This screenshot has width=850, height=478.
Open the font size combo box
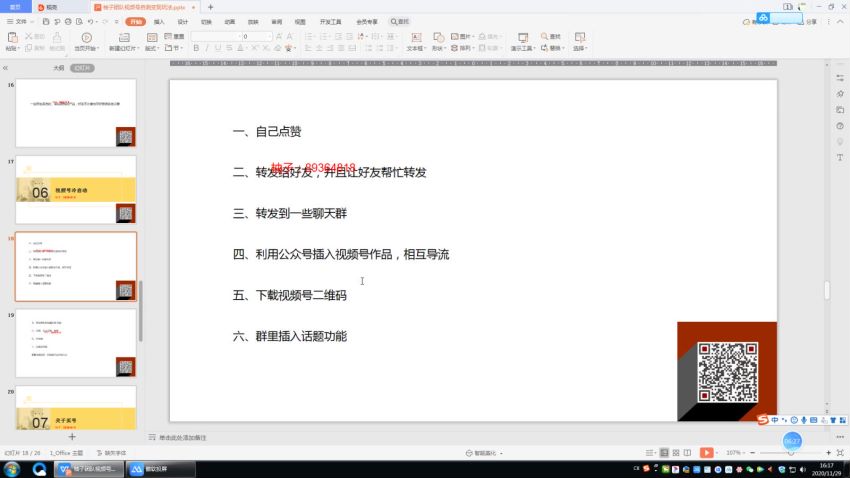pyautogui.click(x=257, y=36)
